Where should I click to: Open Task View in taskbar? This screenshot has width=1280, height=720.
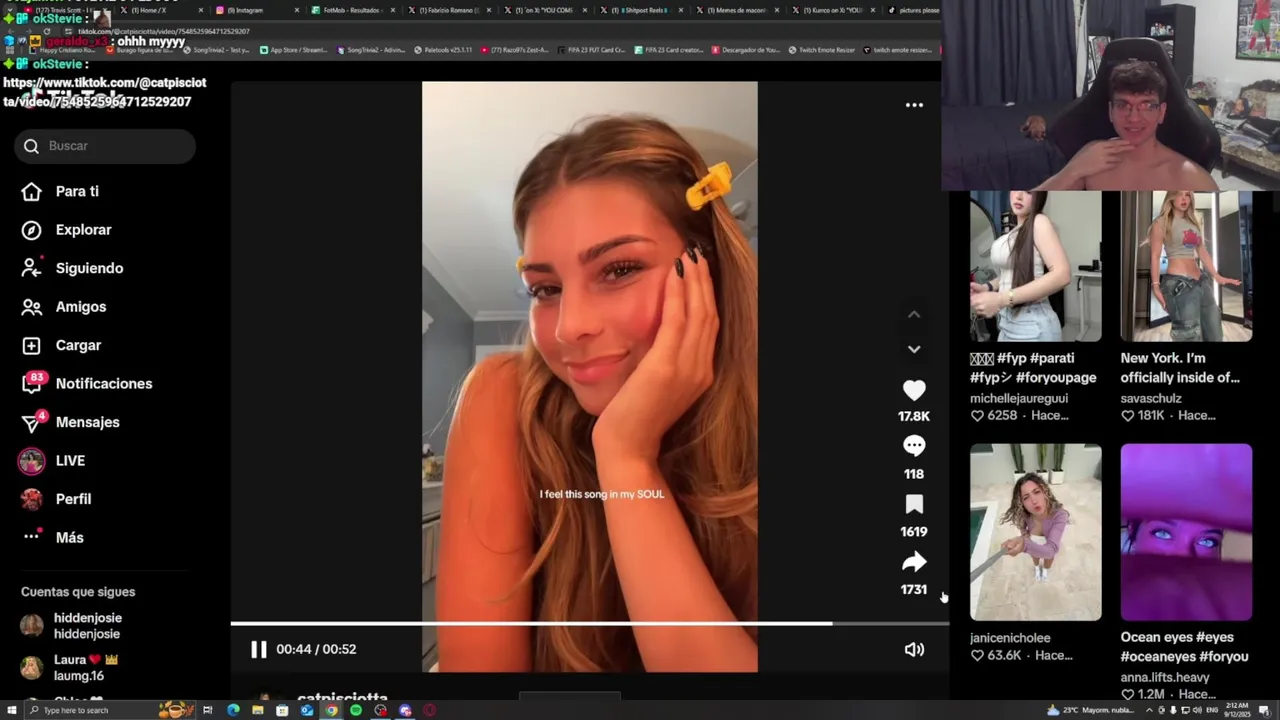[208, 710]
